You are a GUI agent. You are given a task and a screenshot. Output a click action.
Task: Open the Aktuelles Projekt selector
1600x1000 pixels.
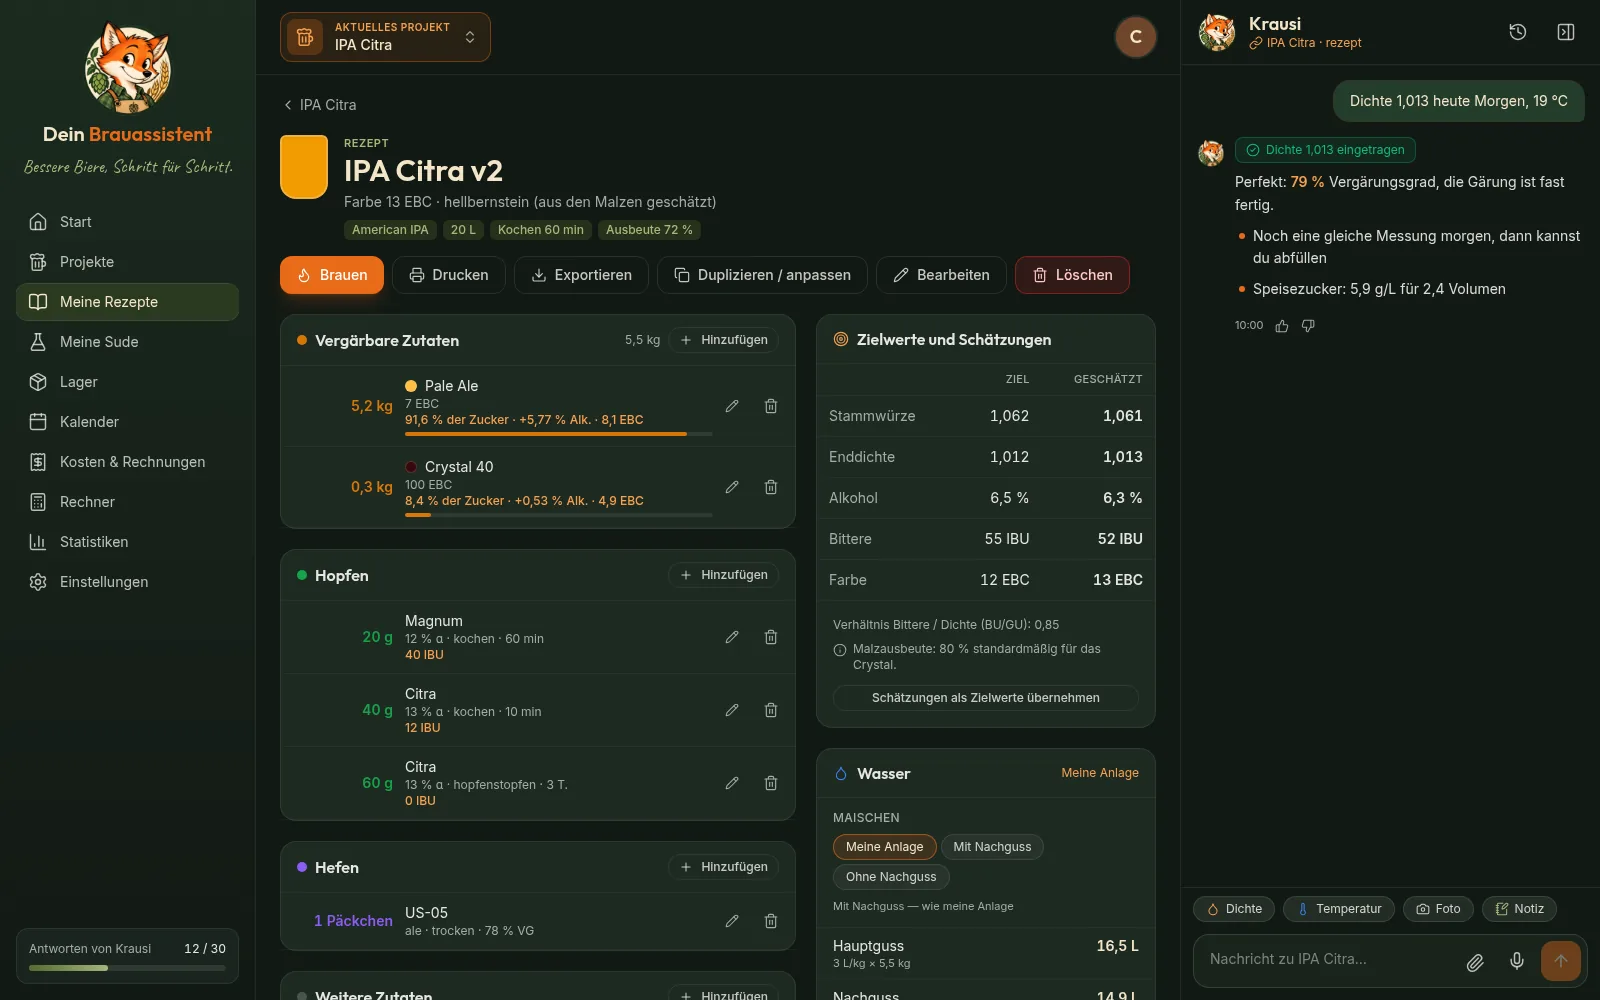point(385,37)
